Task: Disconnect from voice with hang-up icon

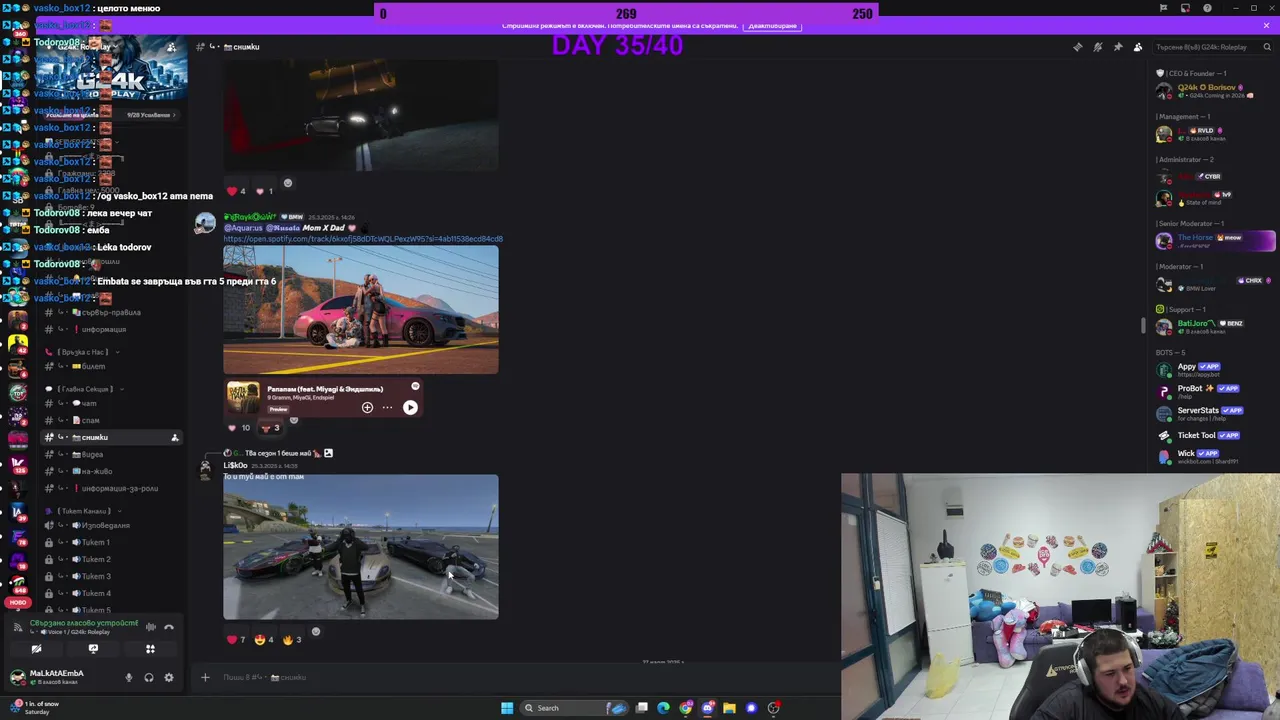Action: point(169,627)
